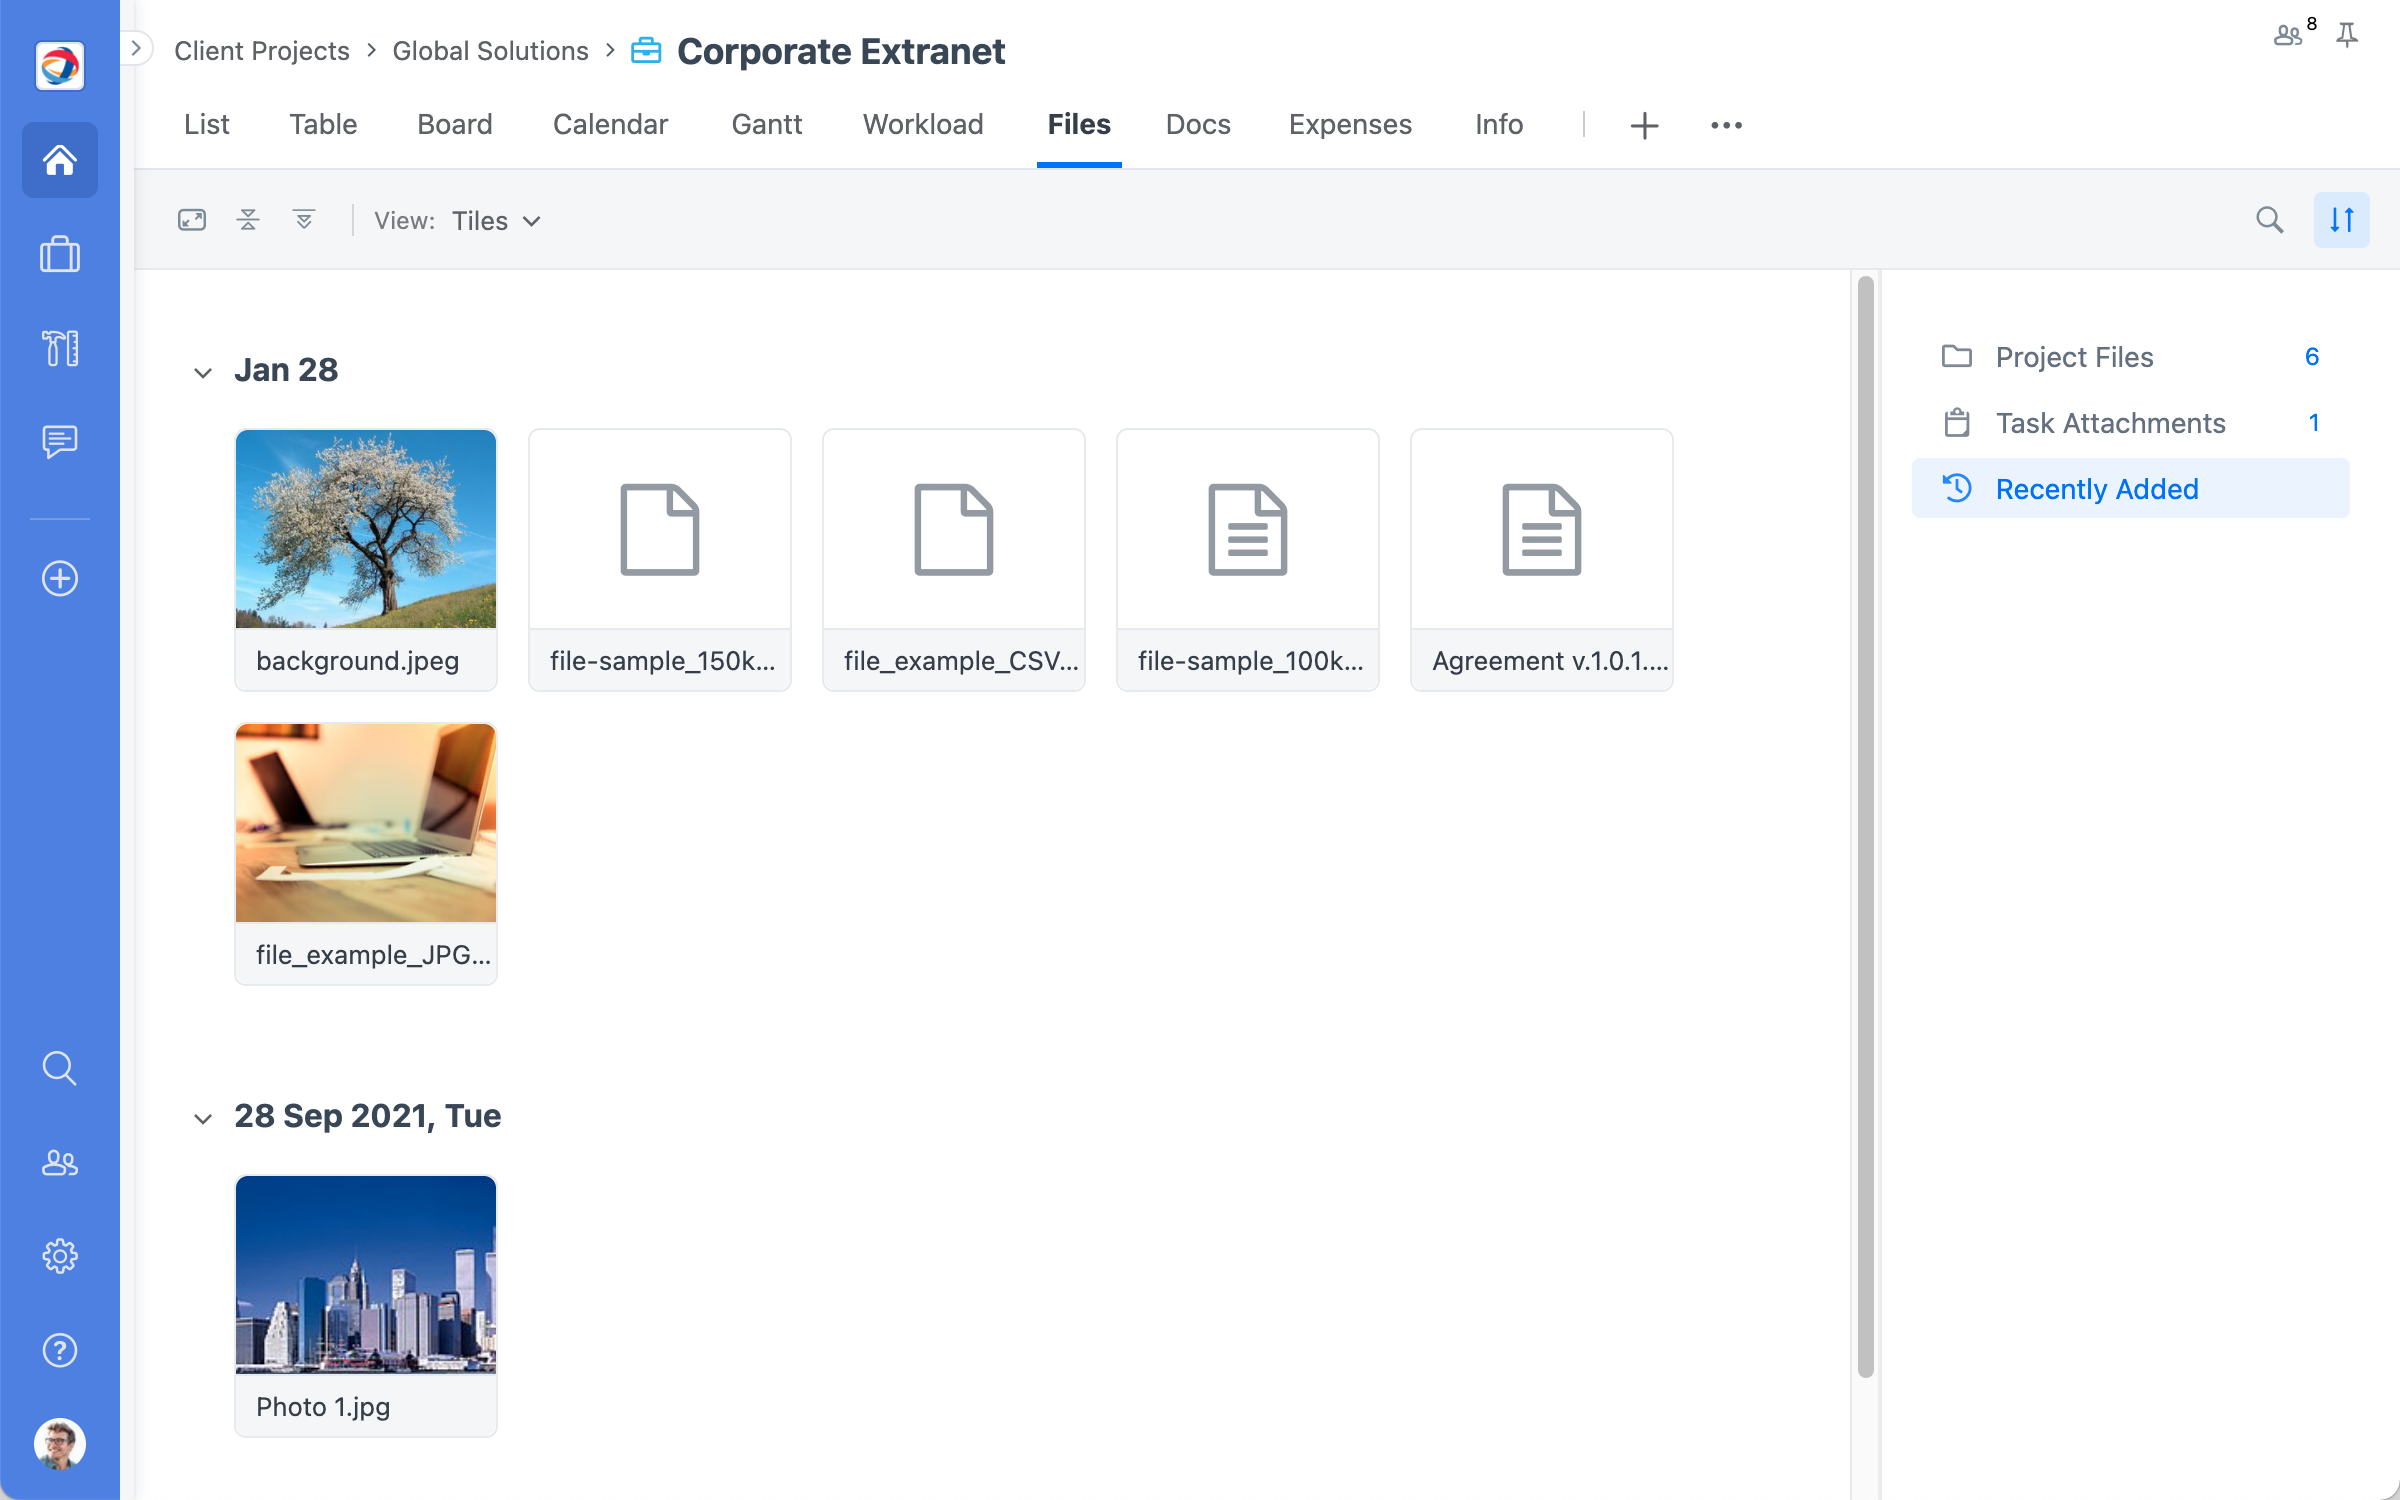Viewport: 2400px width, 1500px height.
Task: Open the ruler and hammer tools icon
Action: (60, 348)
